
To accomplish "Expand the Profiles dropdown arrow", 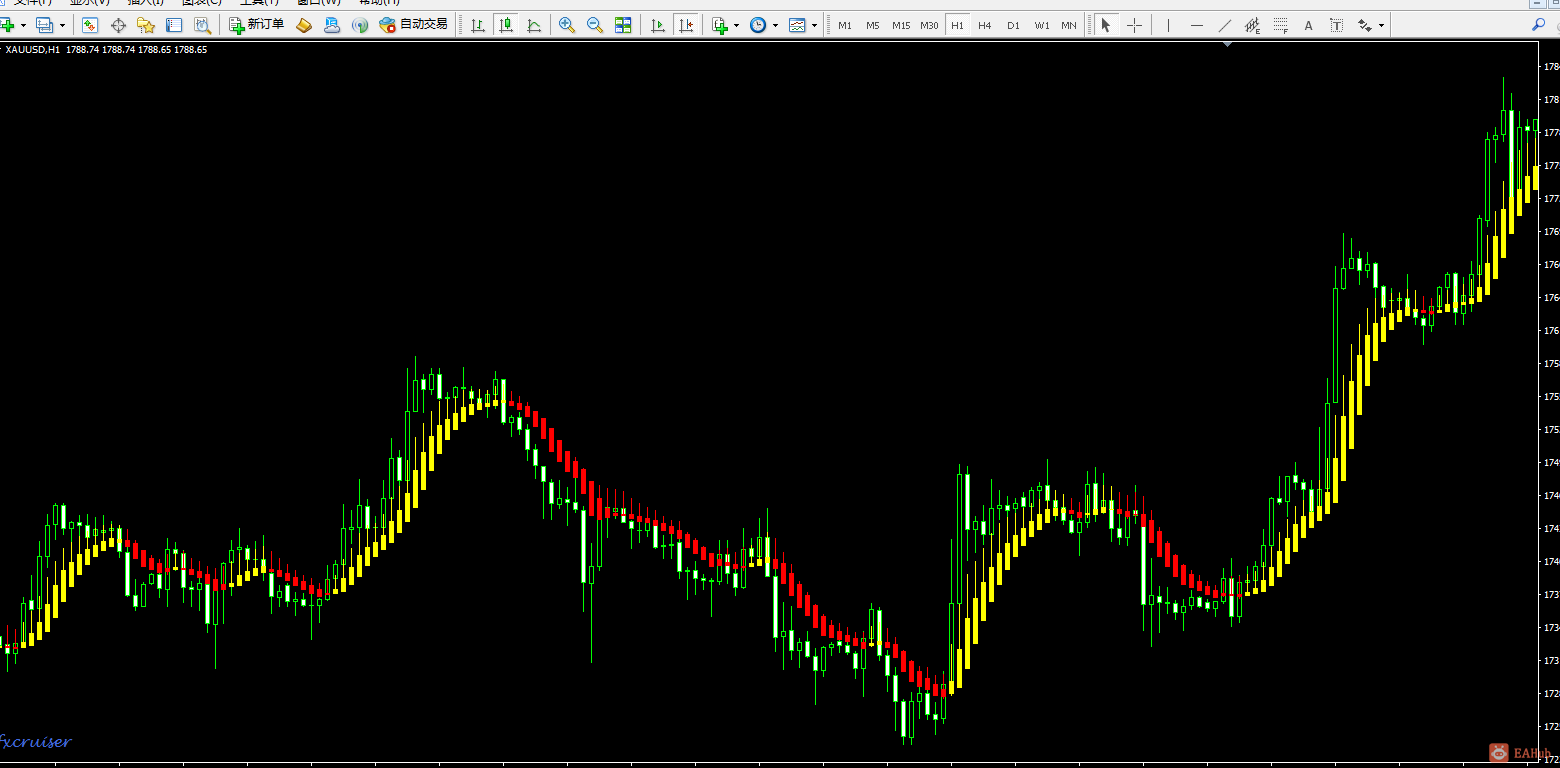I will (x=61, y=25).
